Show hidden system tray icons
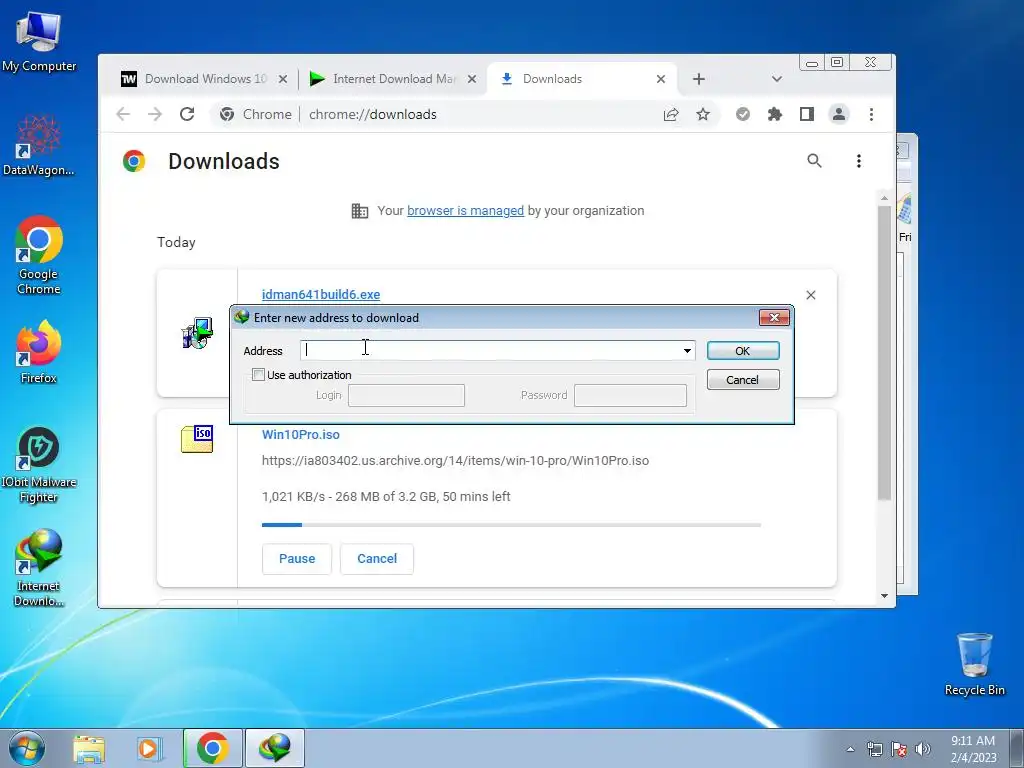The height and width of the screenshot is (768, 1024). point(850,749)
